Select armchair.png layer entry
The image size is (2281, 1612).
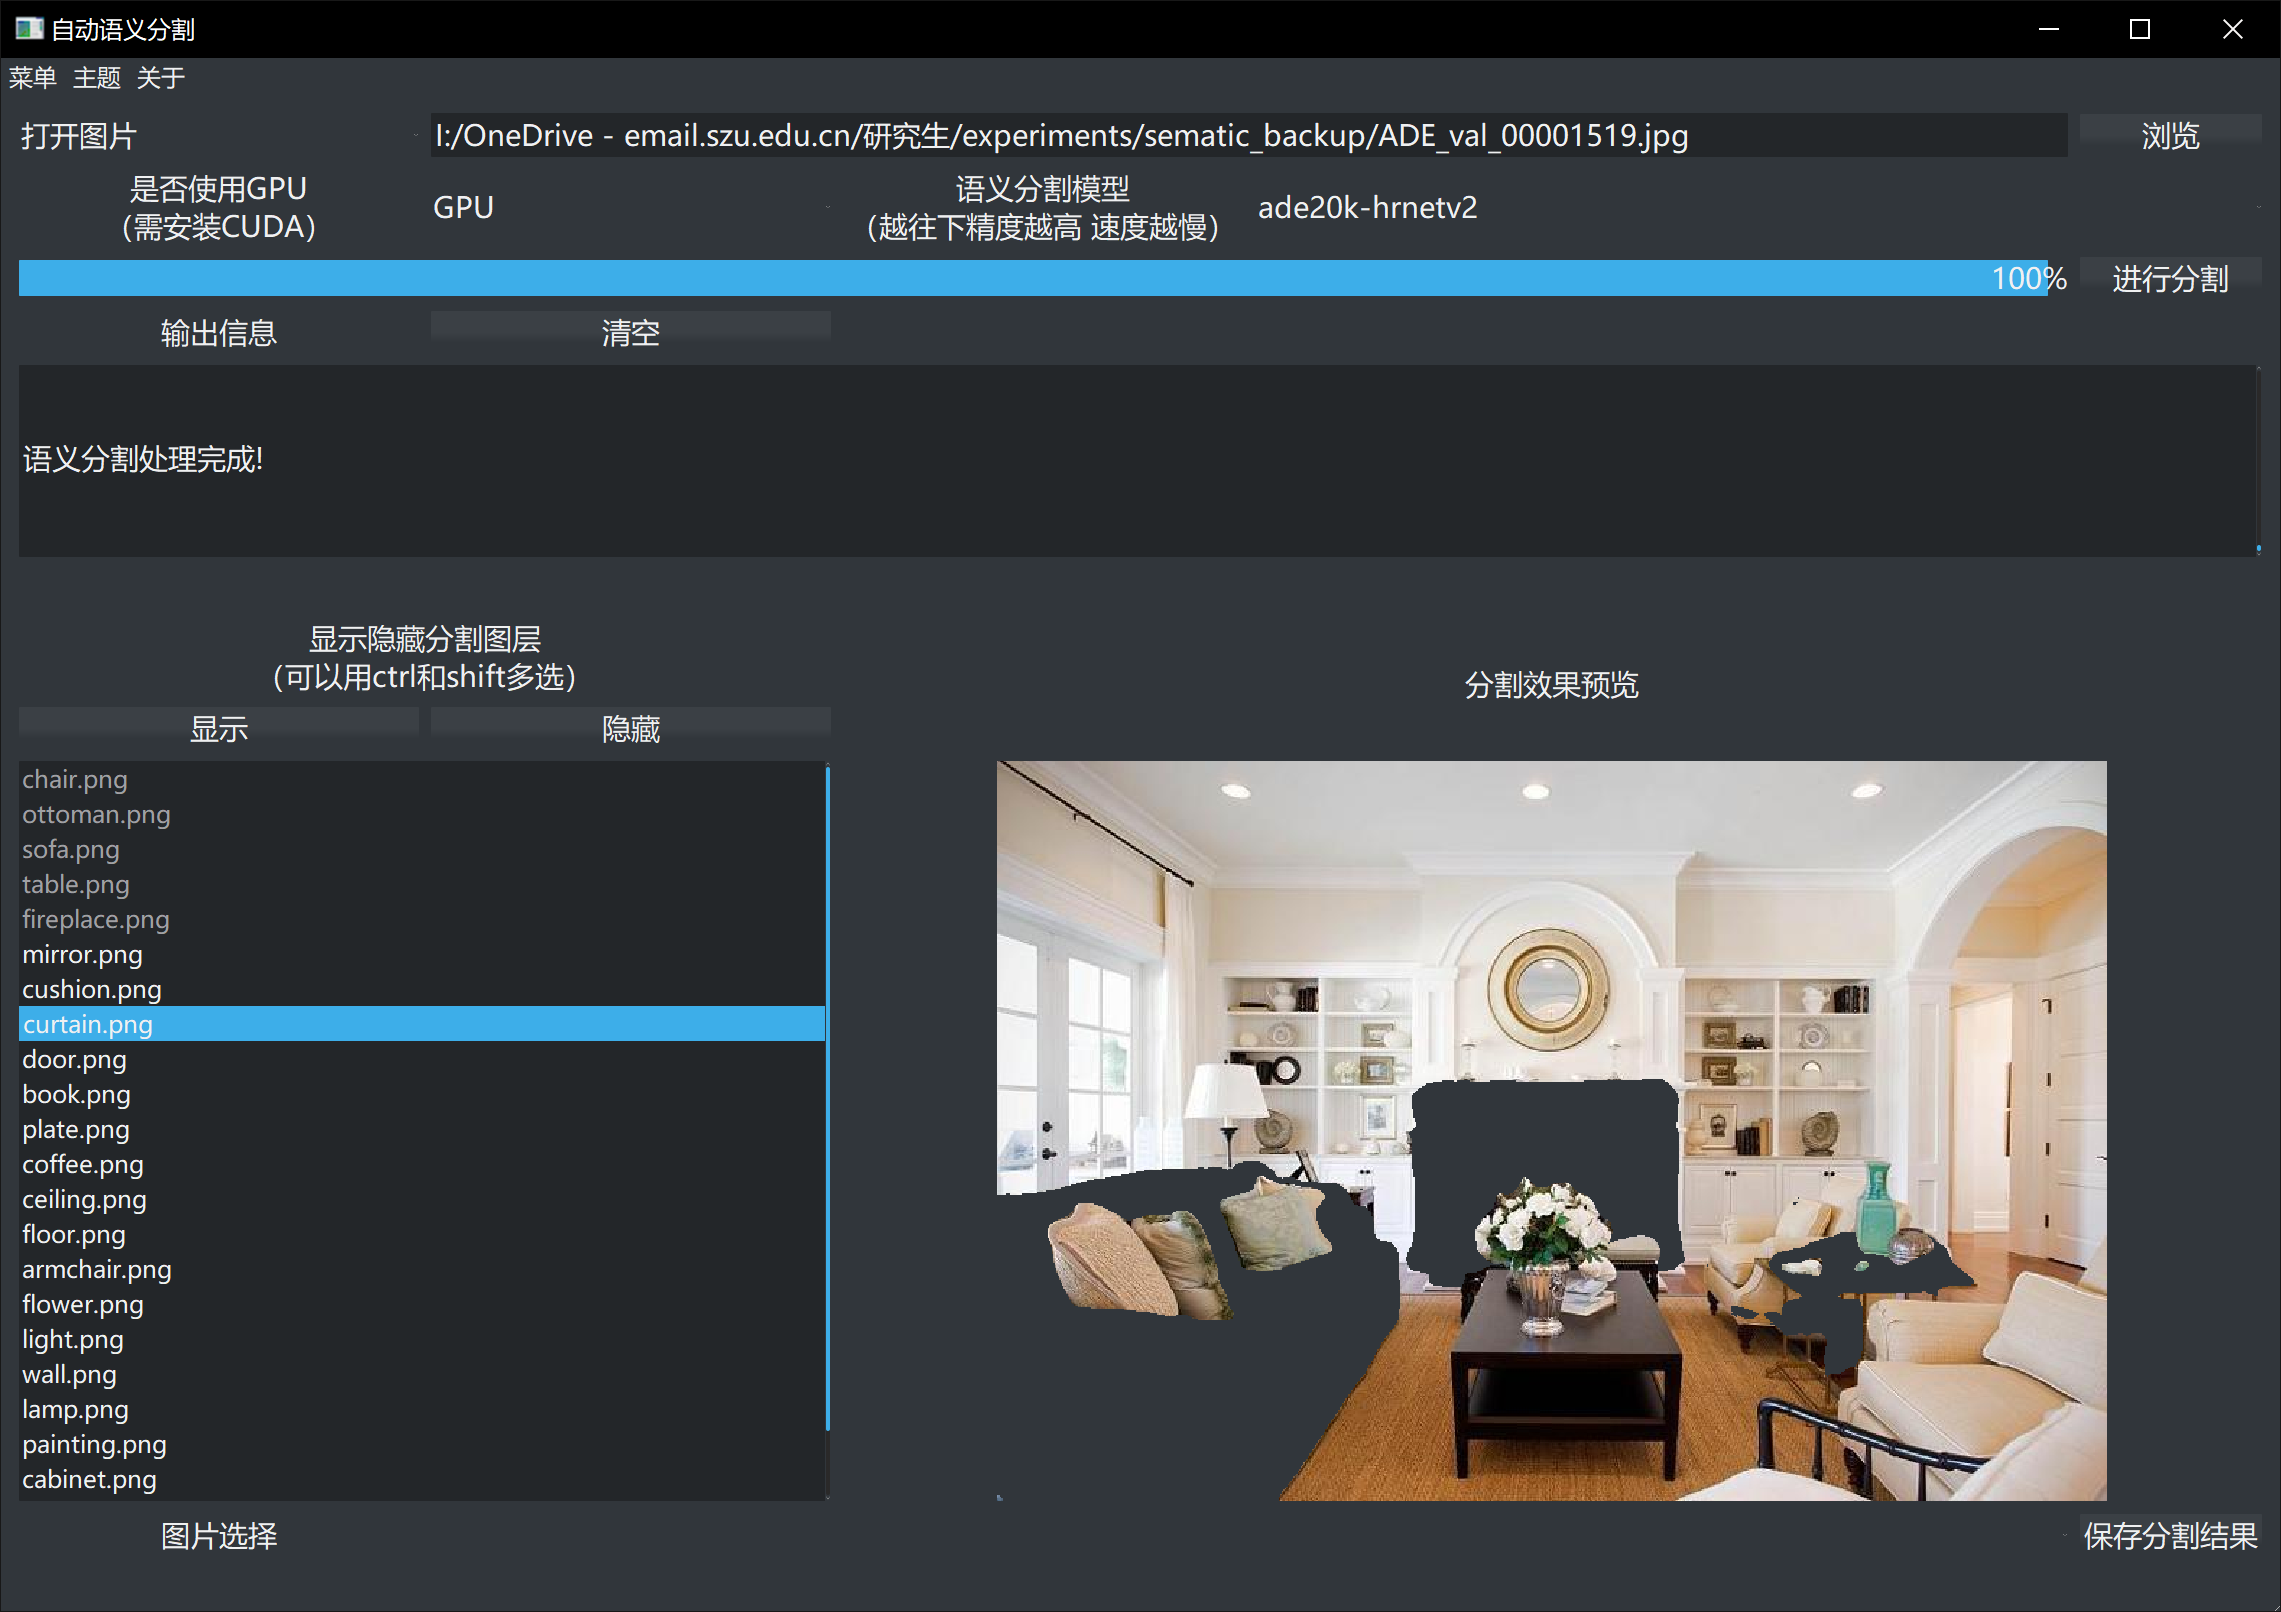click(97, 1270)
